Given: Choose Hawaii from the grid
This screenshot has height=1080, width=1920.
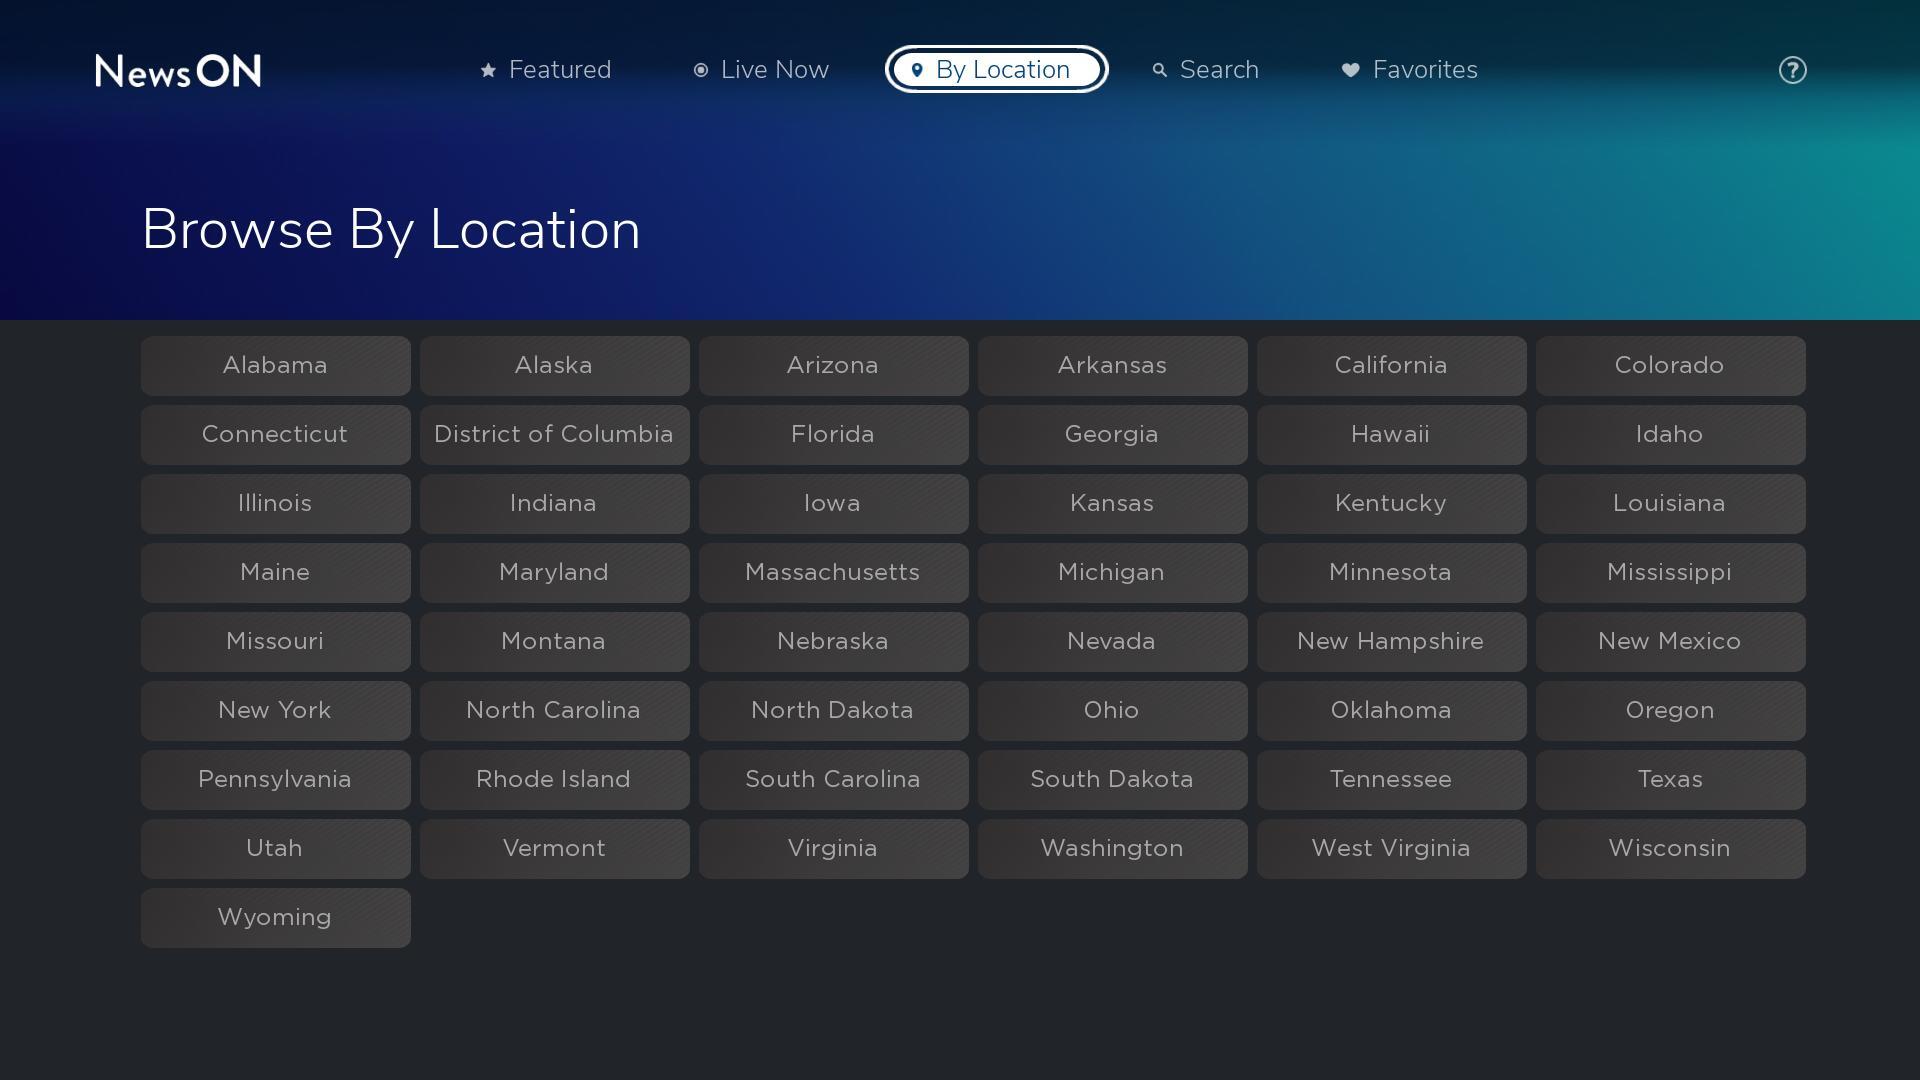Looking at the screenshot, I should tap(1391, 434).
